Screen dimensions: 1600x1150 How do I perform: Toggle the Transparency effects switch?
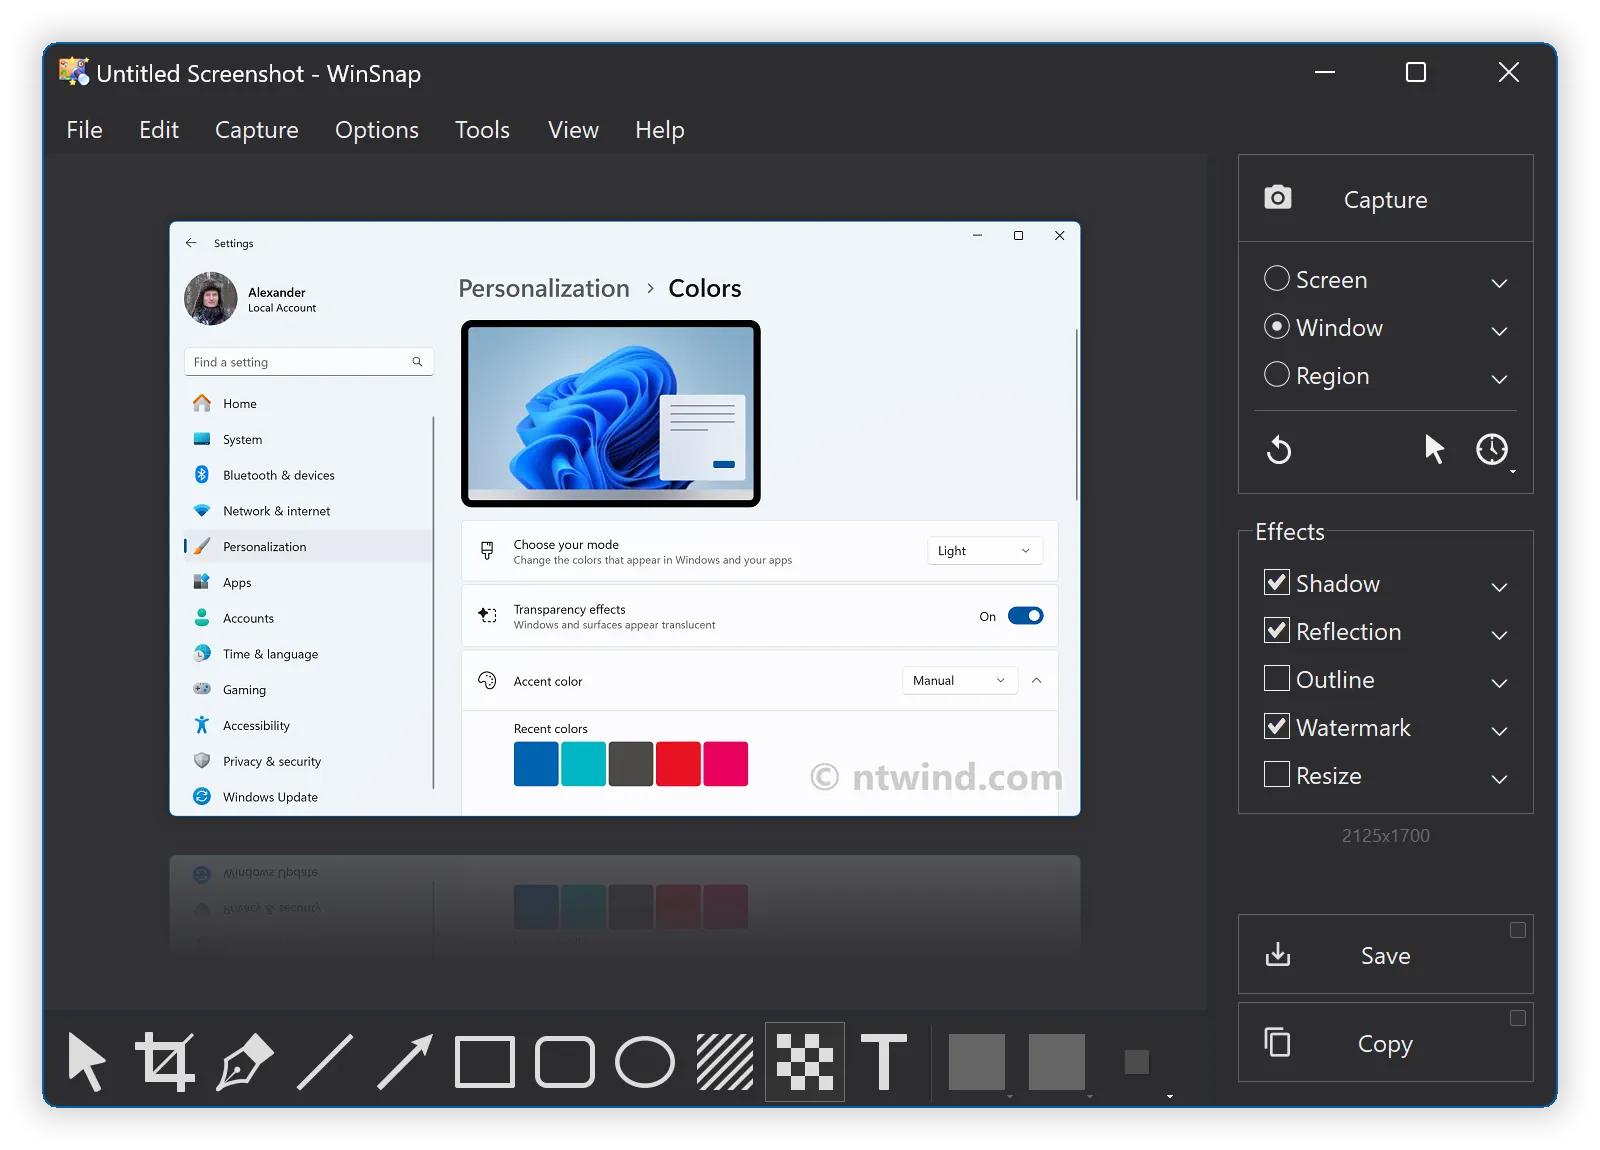(1025, 616)
